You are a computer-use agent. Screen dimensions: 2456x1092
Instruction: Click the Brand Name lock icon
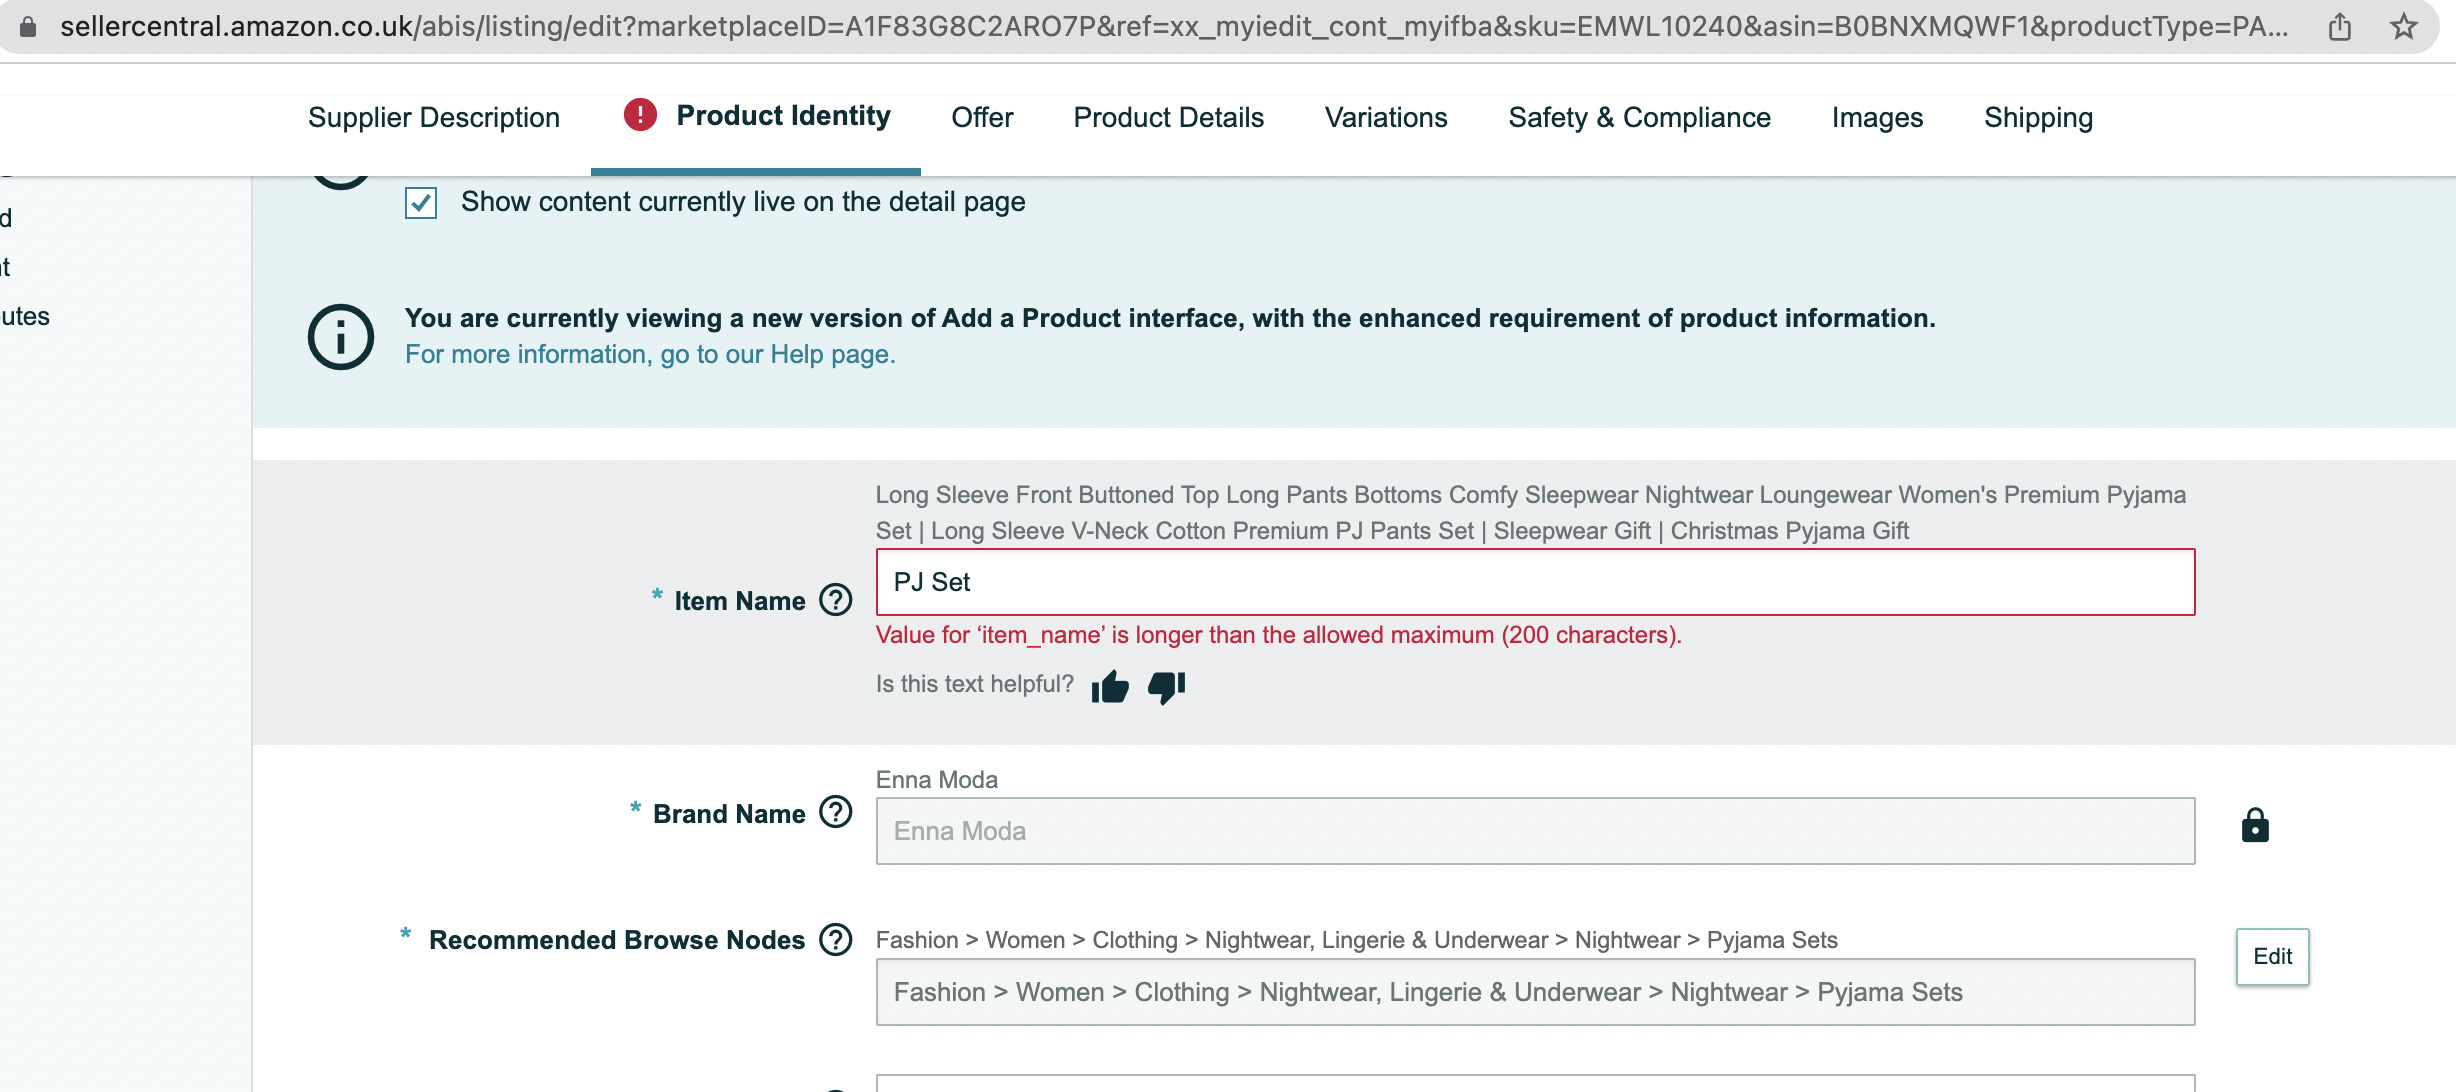pos(2254,826)
